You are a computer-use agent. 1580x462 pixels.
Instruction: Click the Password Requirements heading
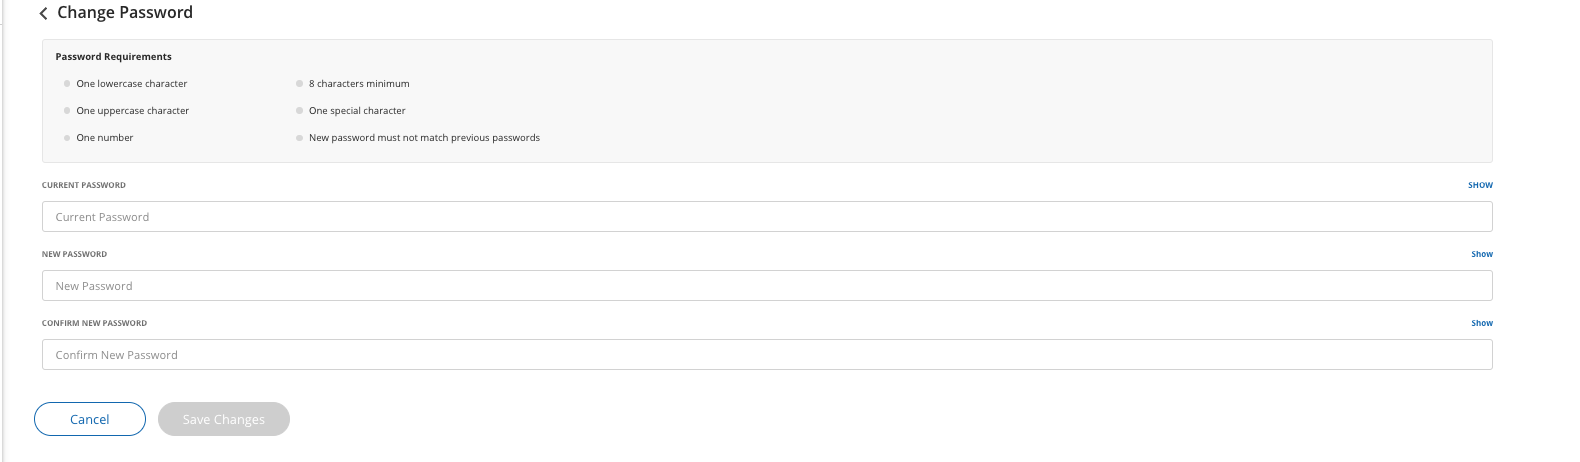[113, 57]
